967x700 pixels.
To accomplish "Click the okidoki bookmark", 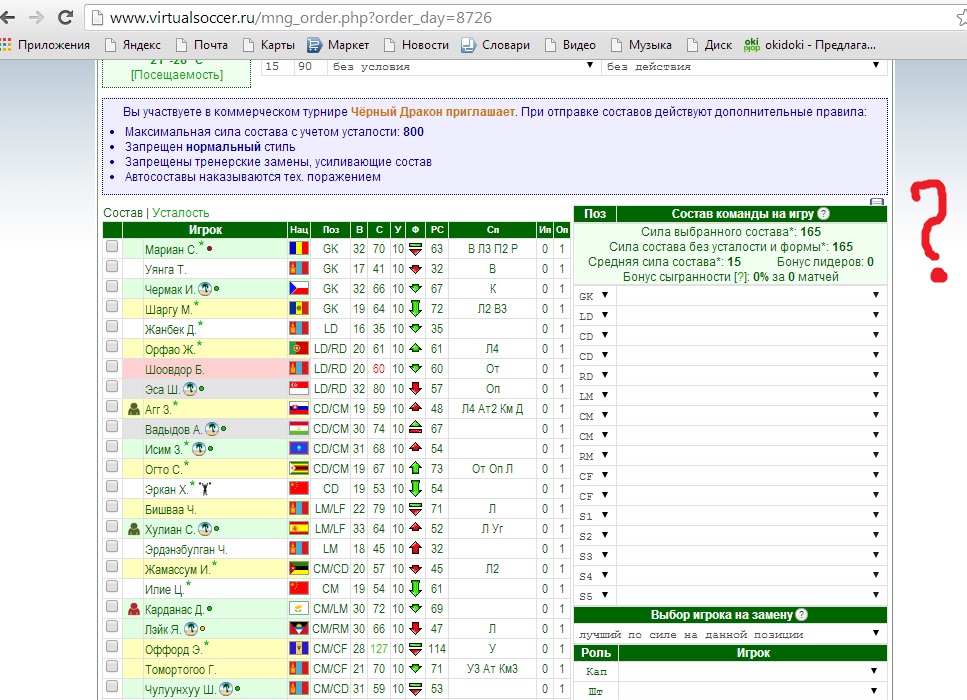I will pyautogui.click(x=810, y=44).
